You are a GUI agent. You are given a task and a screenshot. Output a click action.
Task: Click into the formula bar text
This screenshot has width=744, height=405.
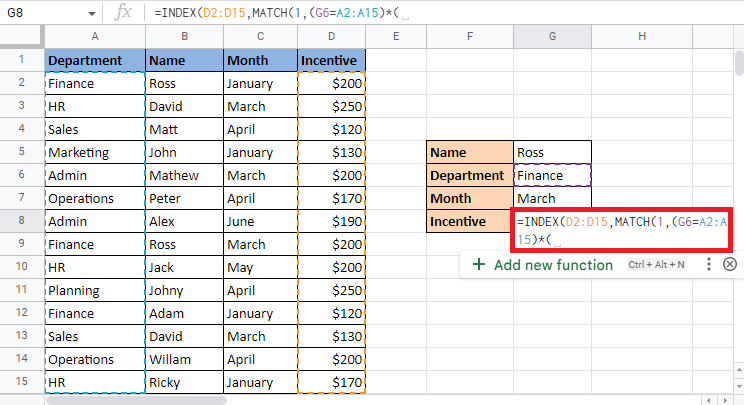click(400, 14)
